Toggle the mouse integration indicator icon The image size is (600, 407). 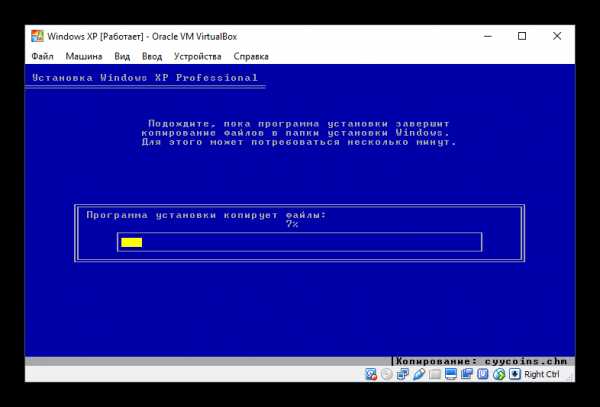pos(499,374)
